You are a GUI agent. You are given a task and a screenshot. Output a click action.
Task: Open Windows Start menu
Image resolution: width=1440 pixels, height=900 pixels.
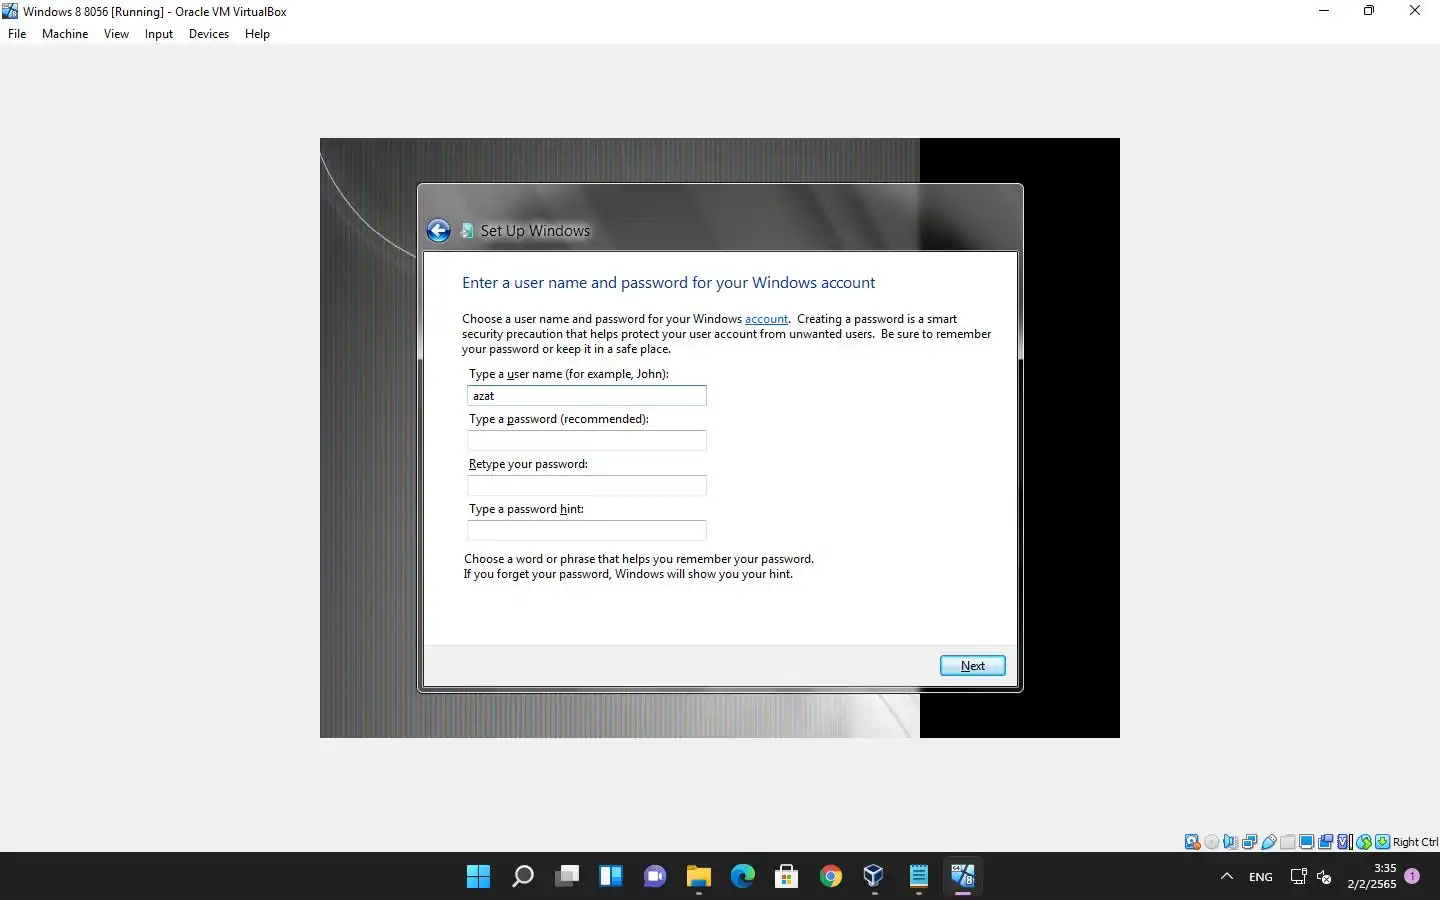point(479,877)
